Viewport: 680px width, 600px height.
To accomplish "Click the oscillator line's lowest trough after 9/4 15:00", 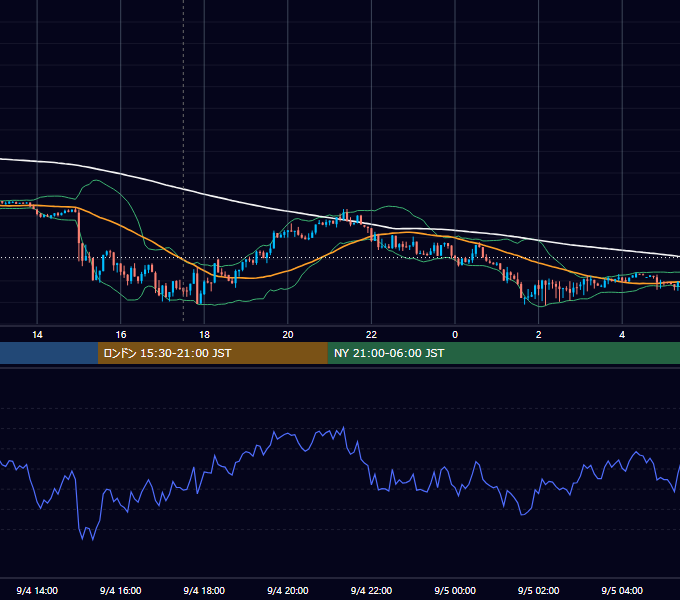I will 92,540.
